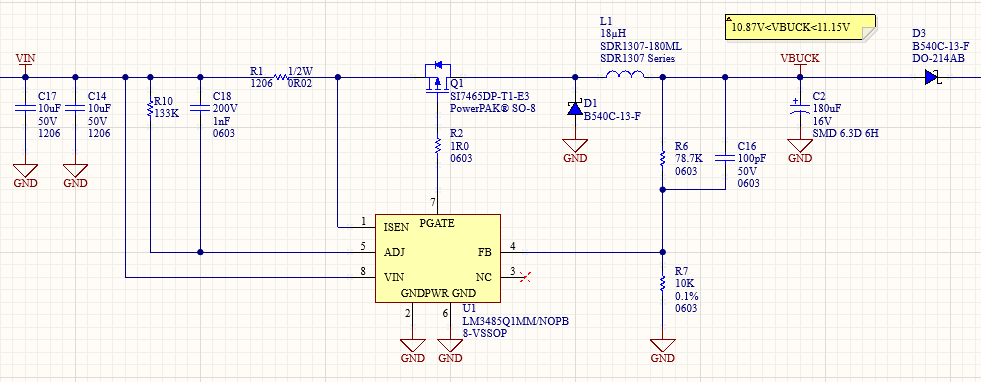
Task: Select the 0.1% tolerance text of R7
Action: coord(687,296)
